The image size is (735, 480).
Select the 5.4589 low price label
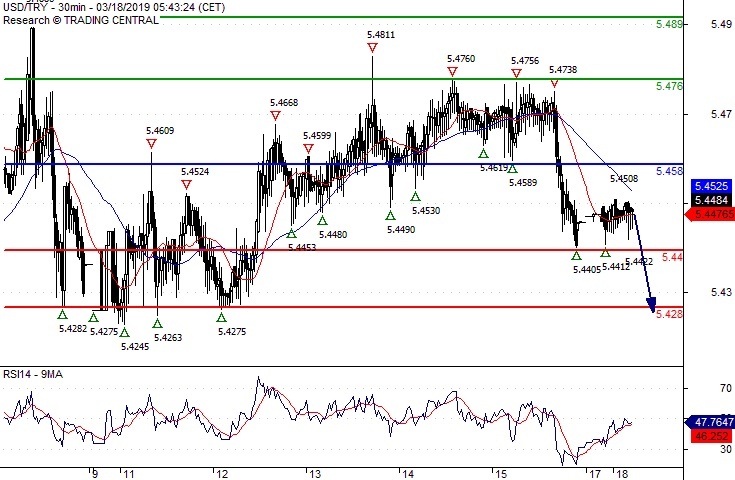523,182
